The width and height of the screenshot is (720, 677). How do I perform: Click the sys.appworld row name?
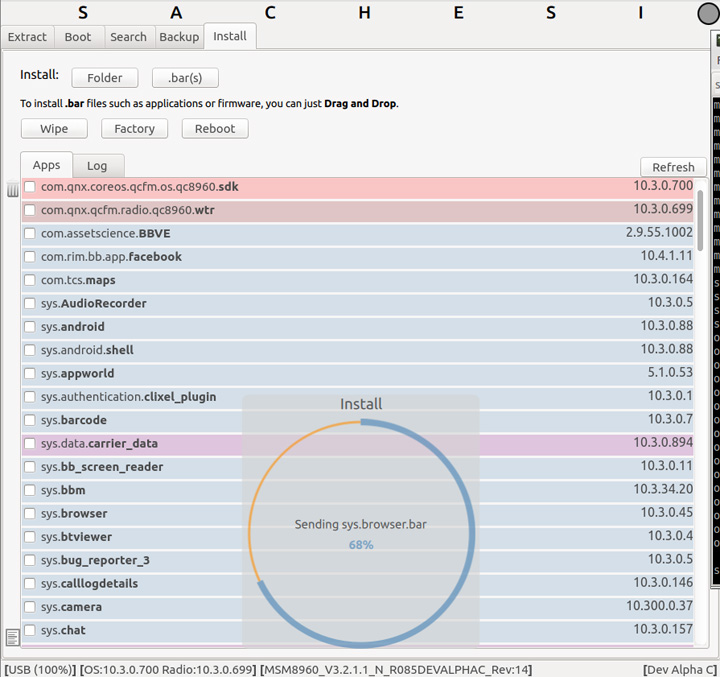click(x=78, y=373)
